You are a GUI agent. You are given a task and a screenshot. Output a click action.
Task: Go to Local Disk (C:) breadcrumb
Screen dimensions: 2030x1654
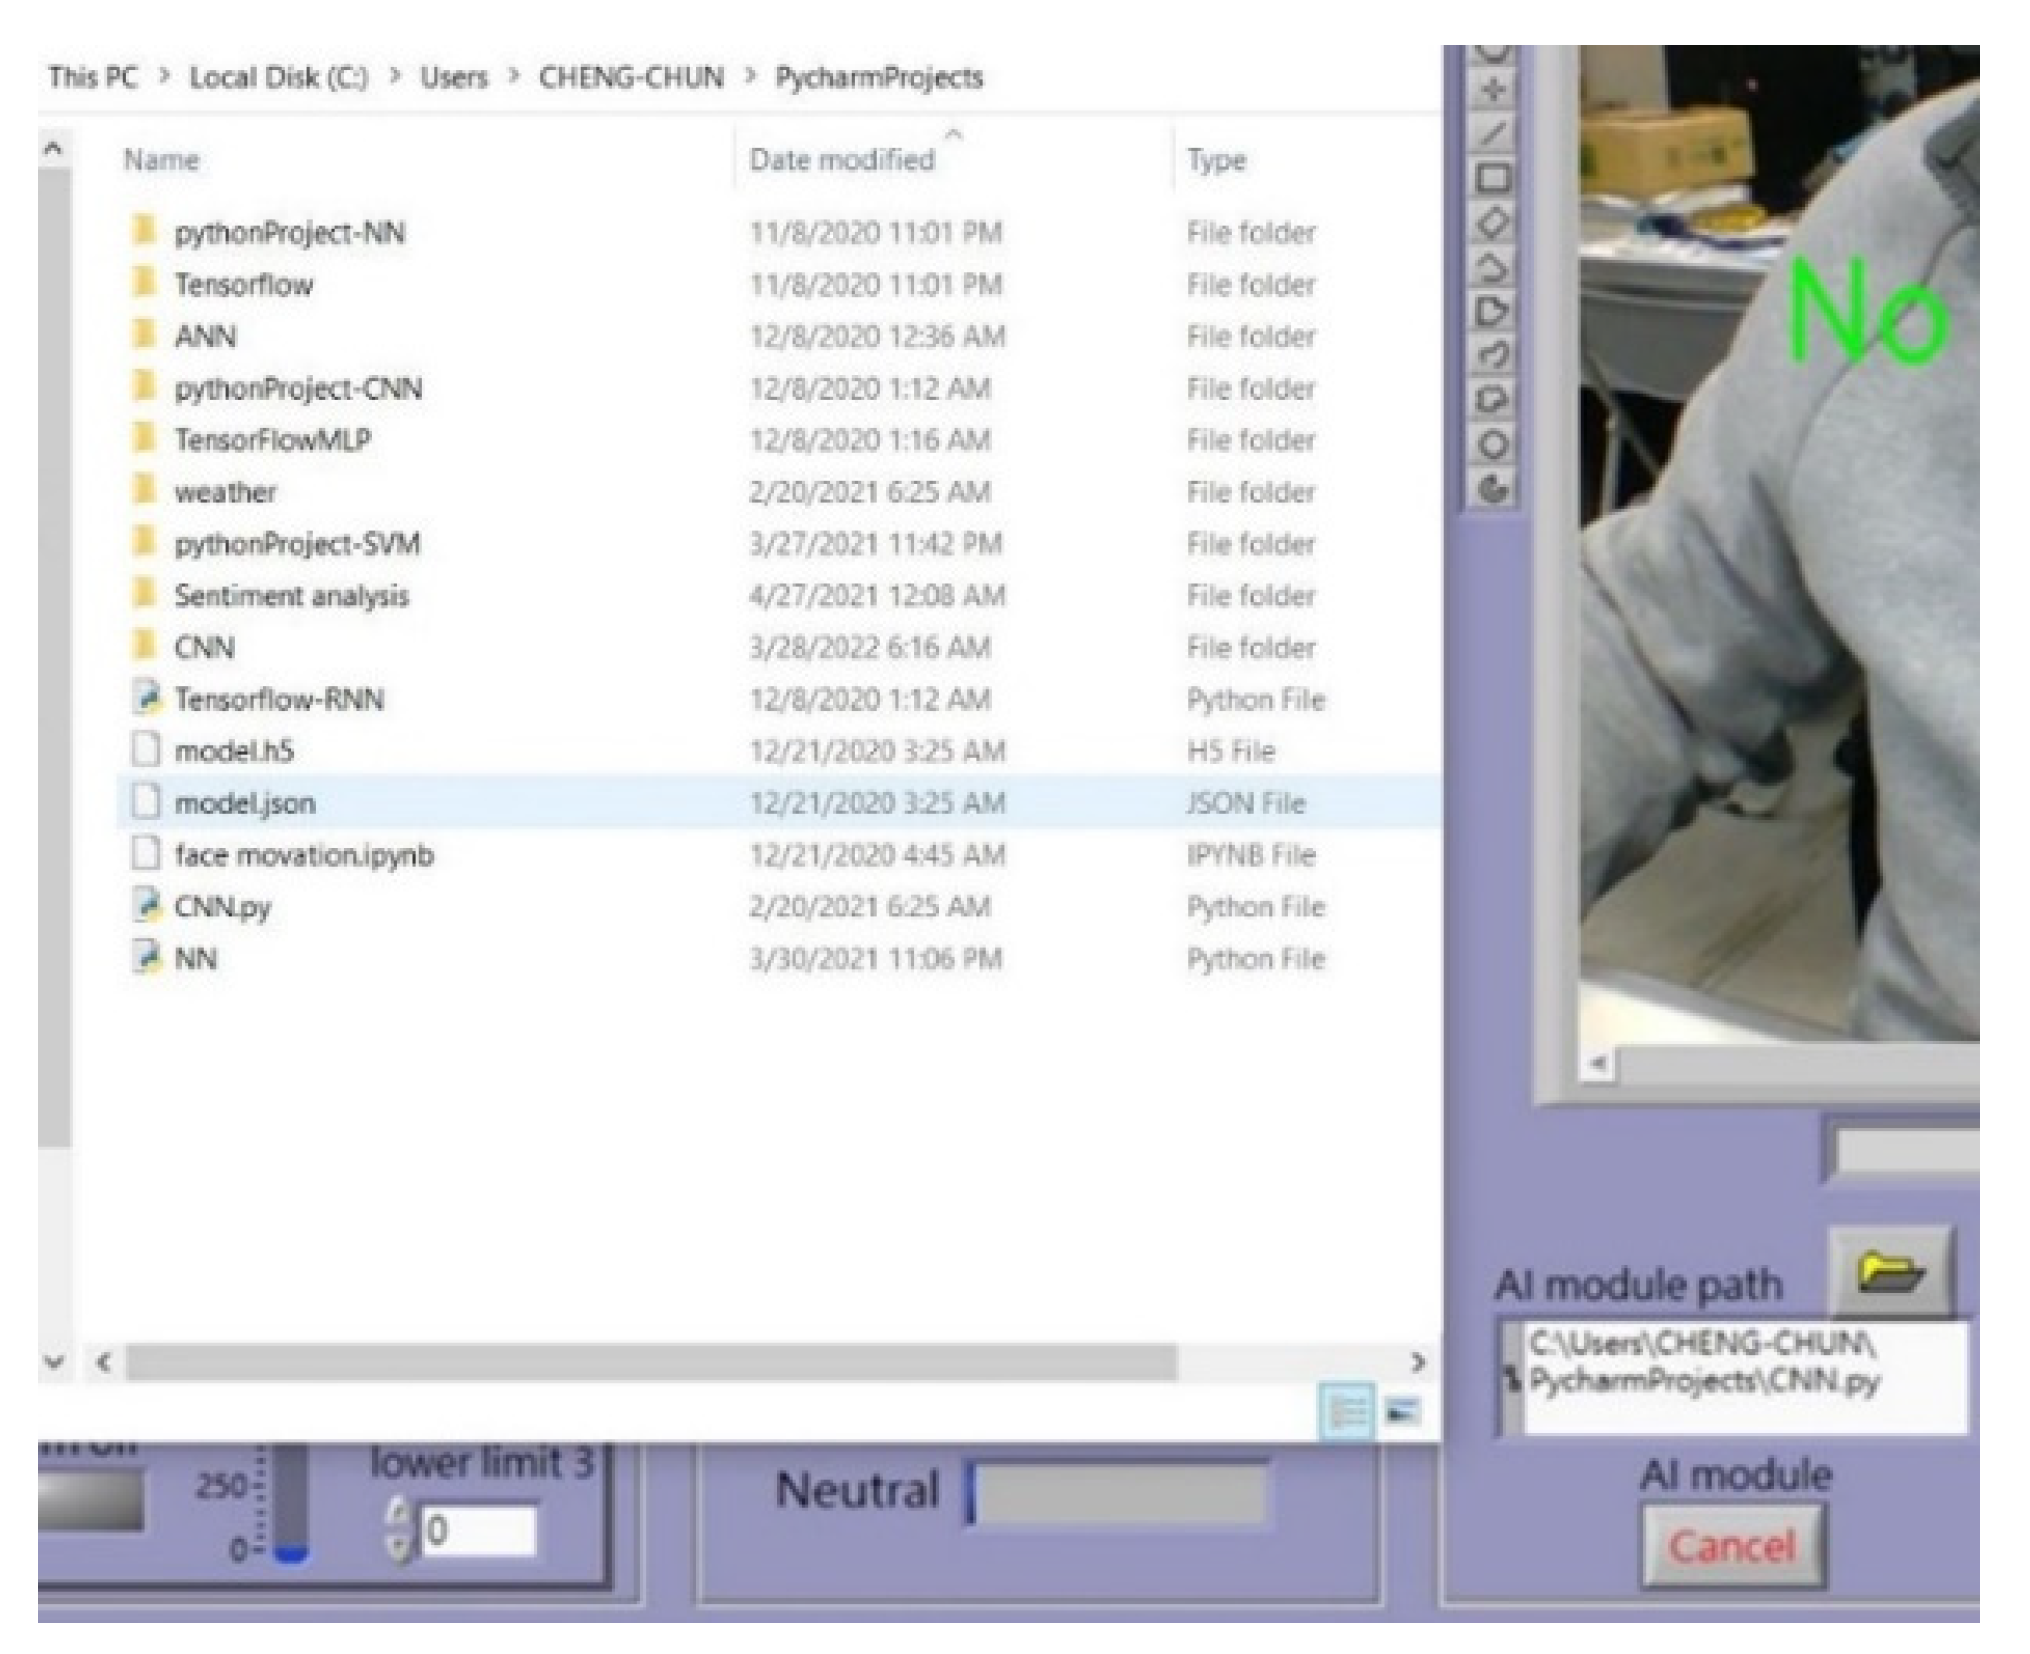pos(278,77)
